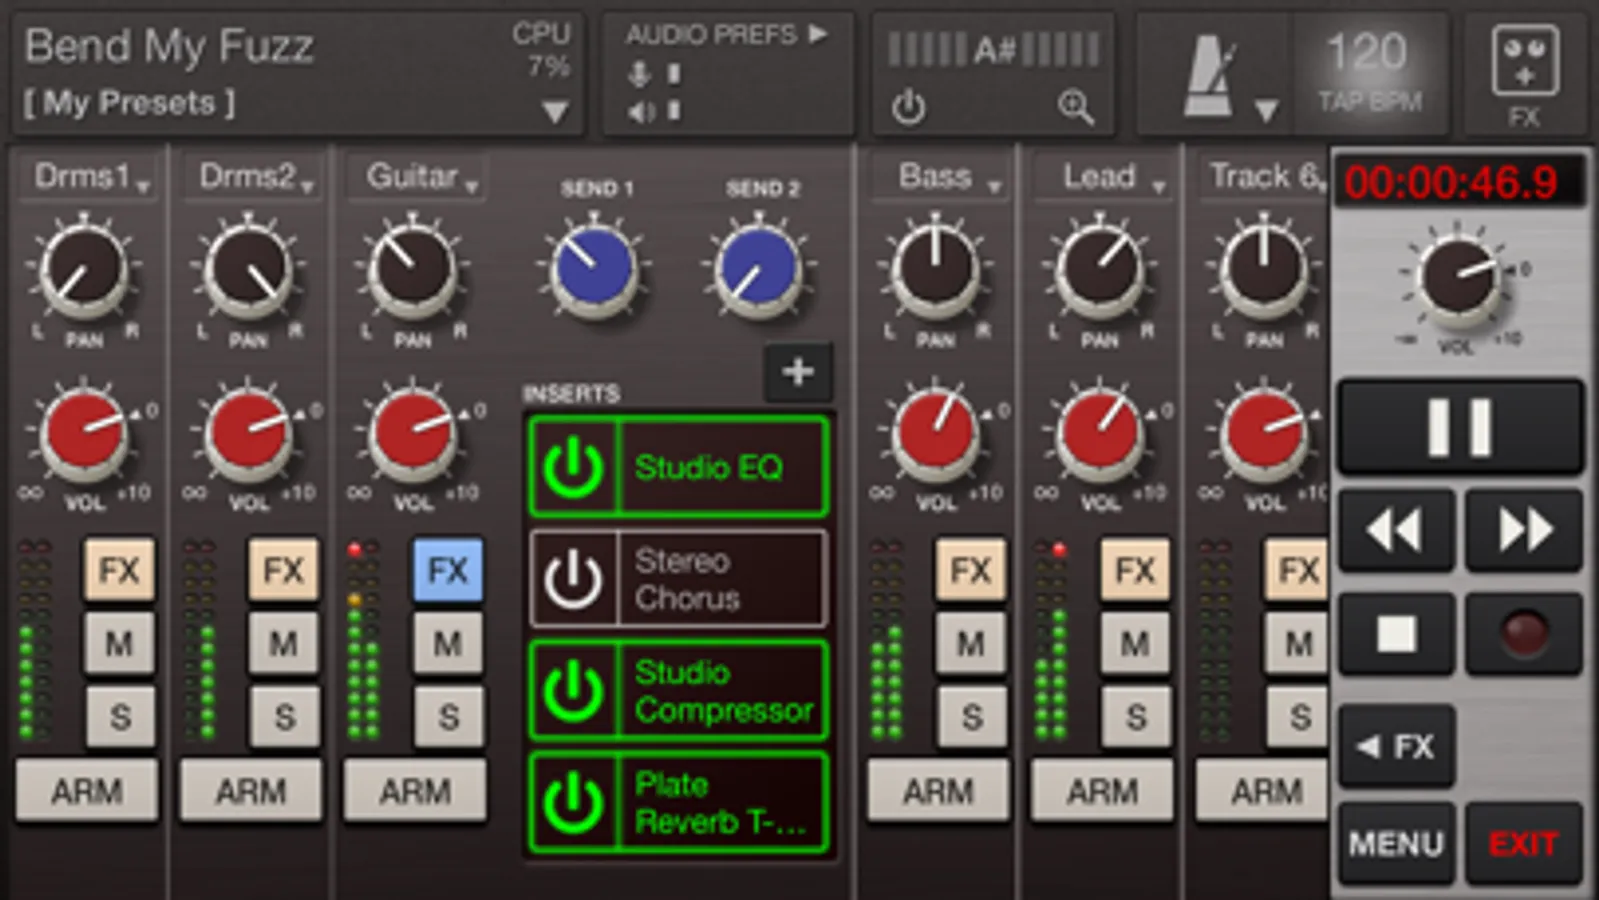Solo the Drms1 track
Screen dimensions: 1599x900
[x=120, y=716]
